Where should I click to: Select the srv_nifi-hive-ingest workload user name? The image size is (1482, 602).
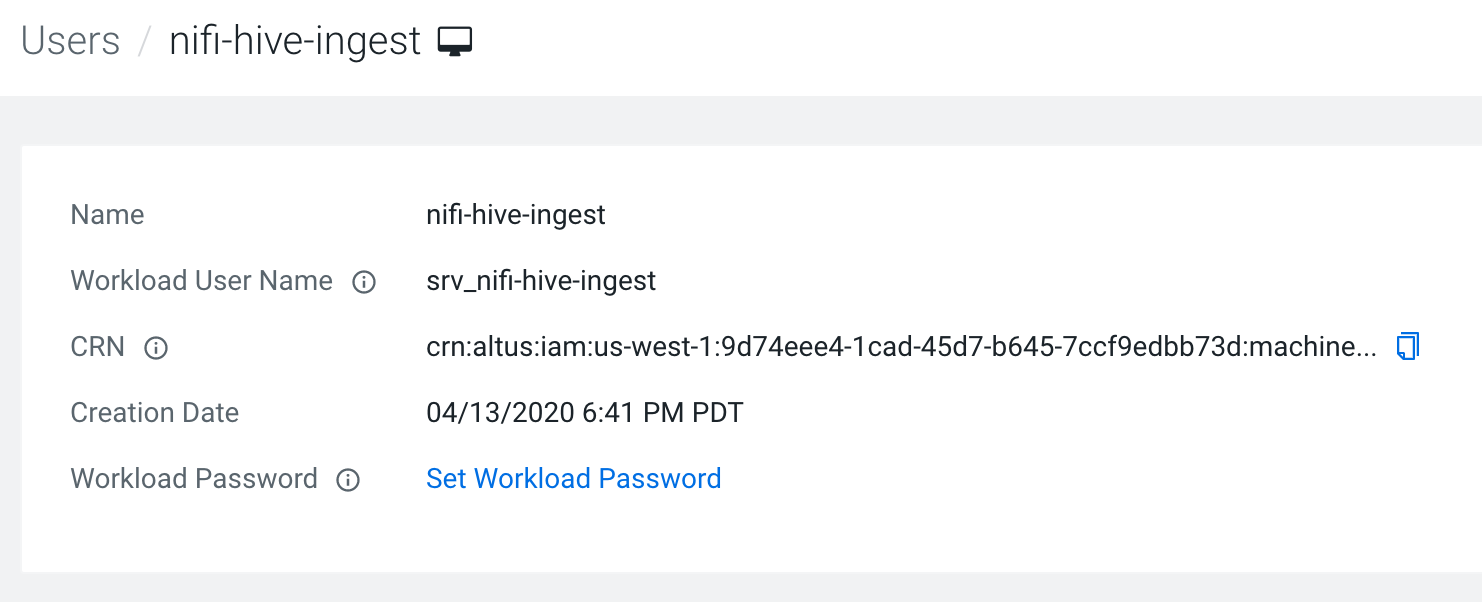541,281
